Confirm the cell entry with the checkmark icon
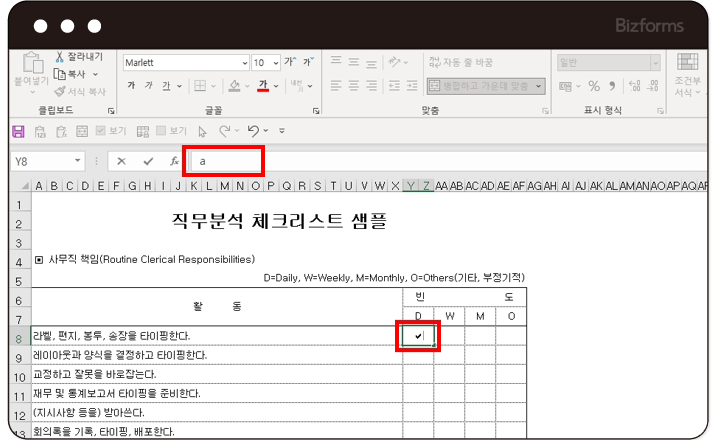 click(148, 161)
